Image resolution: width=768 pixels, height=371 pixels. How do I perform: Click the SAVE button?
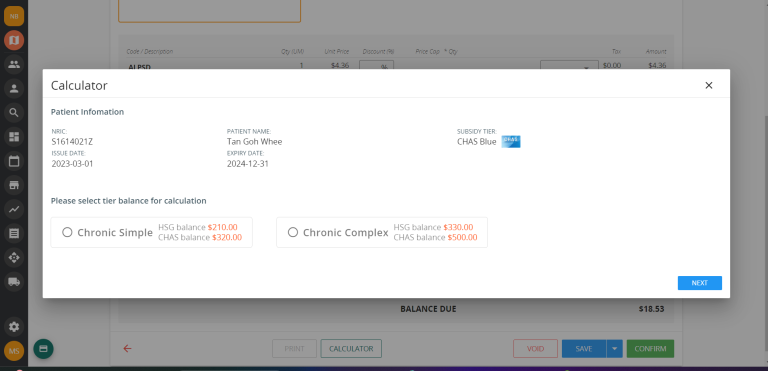pos(584,348)
